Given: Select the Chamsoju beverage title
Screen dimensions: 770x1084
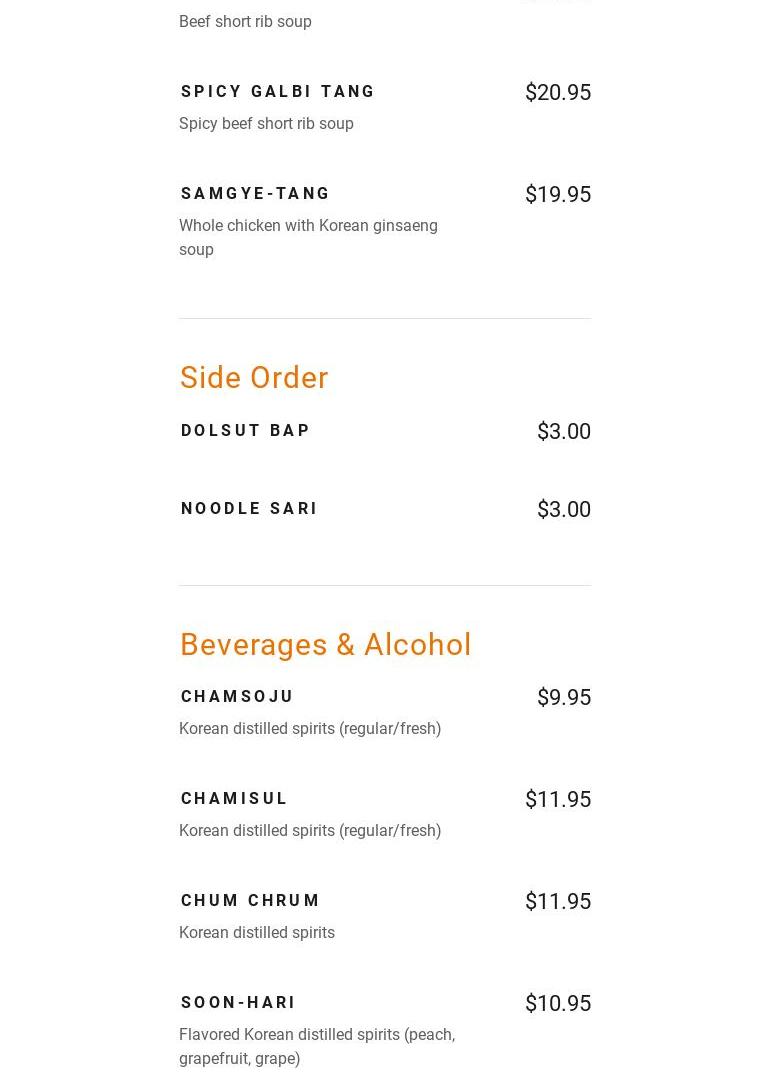Looking at the screenshot, I should coord(237,697).
